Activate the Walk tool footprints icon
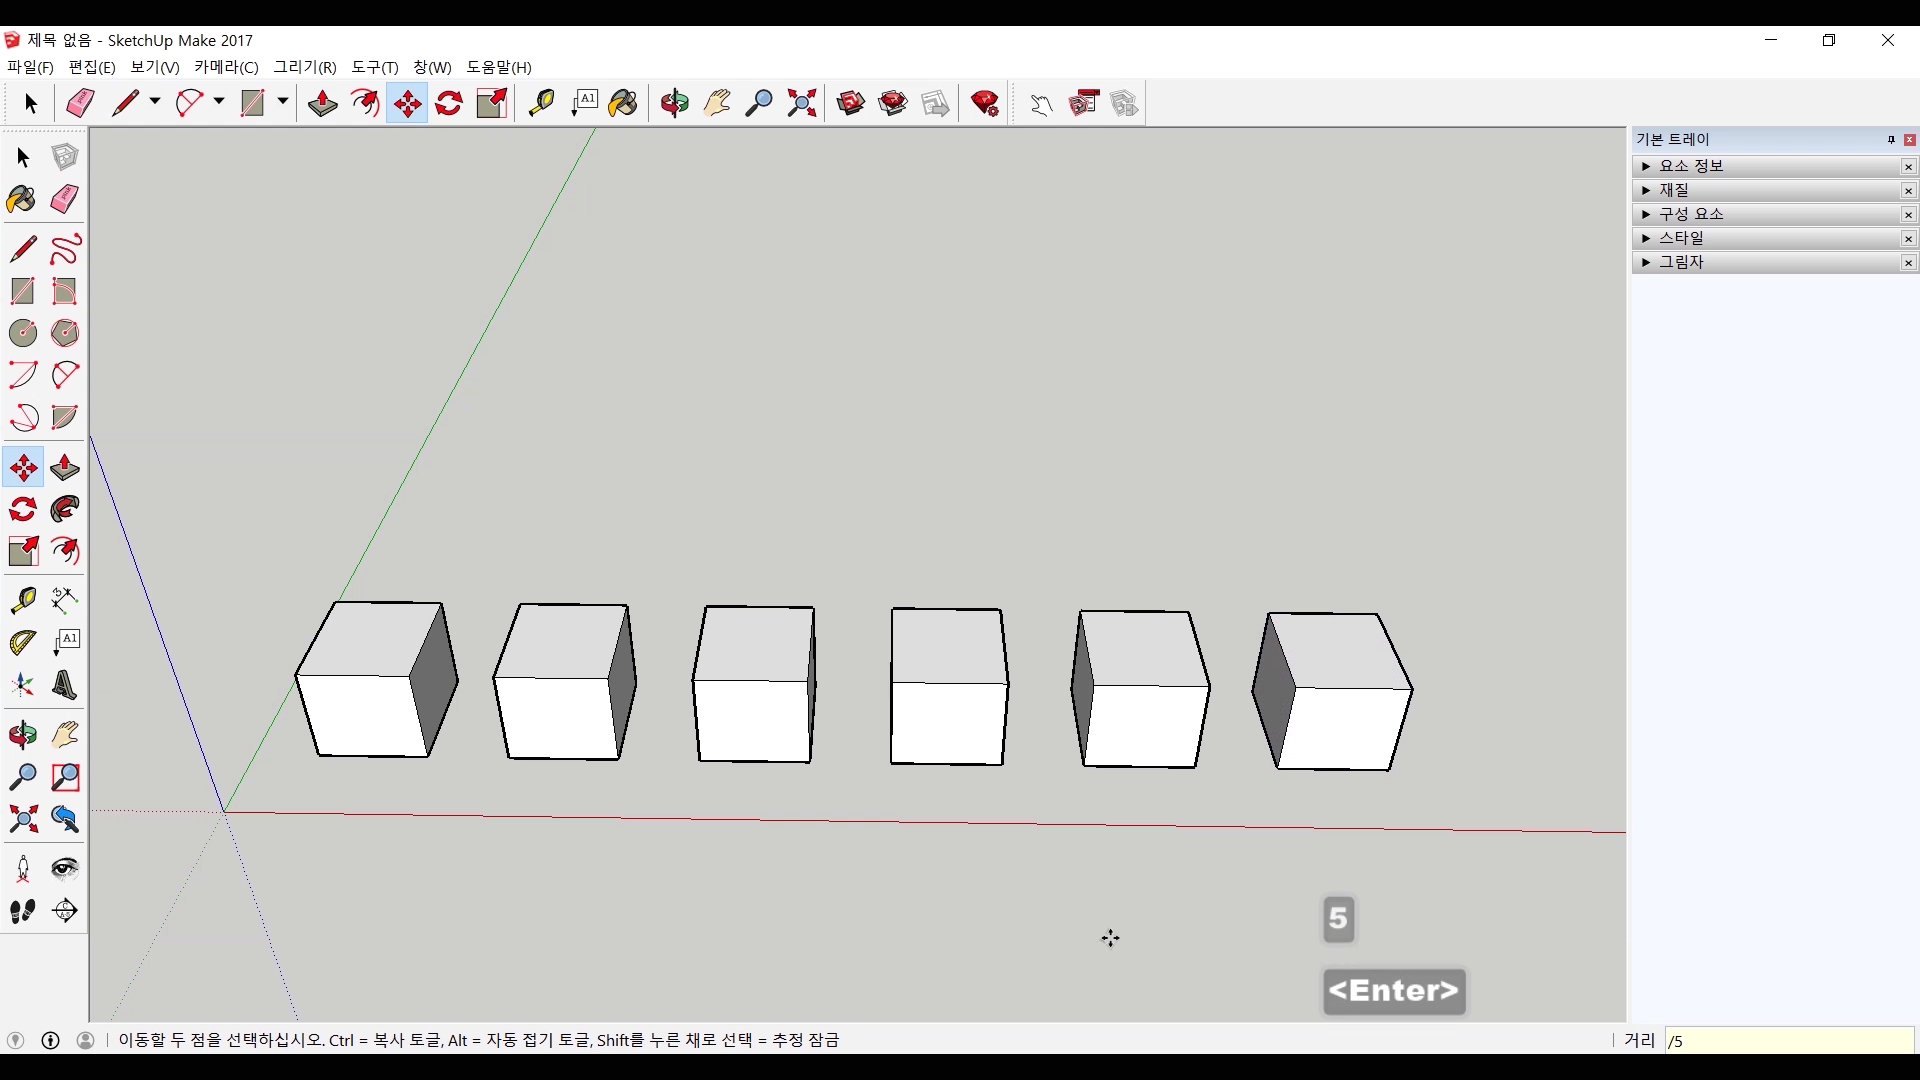1920x1080 pixels. [22, 911]
